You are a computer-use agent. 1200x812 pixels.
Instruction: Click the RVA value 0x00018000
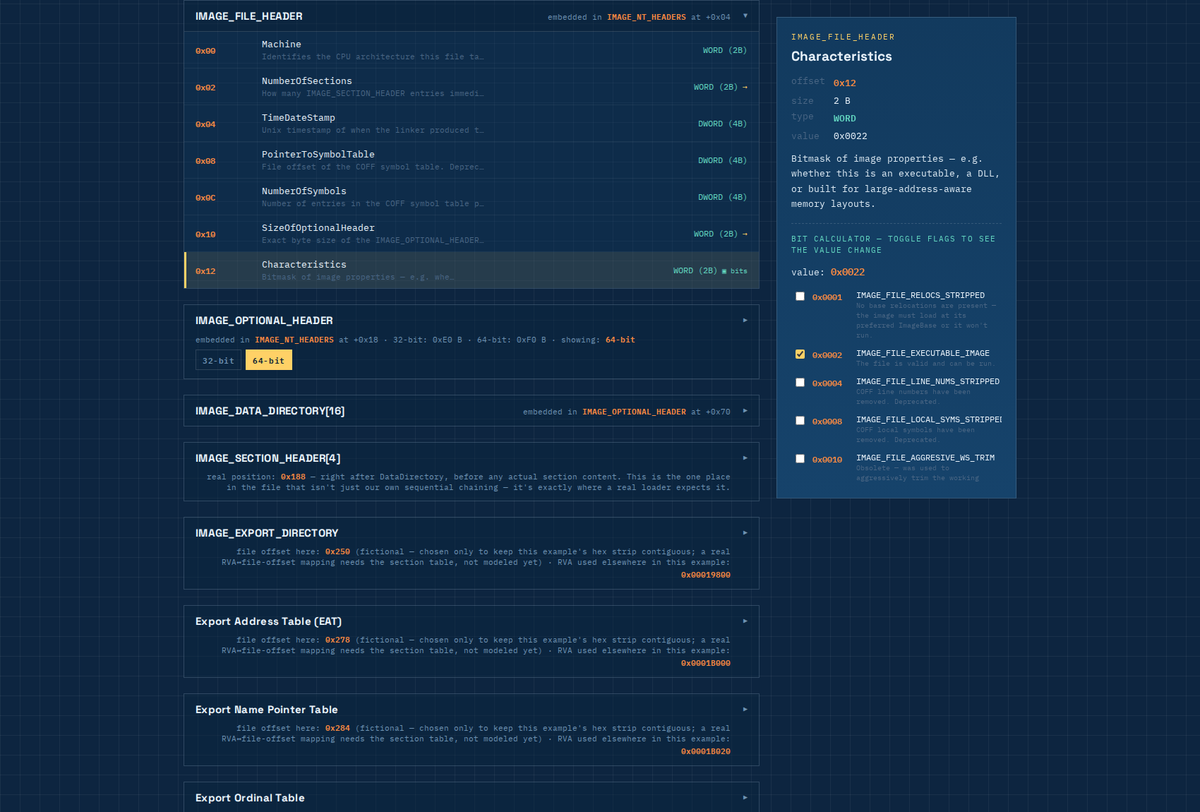tap(705, 663)
